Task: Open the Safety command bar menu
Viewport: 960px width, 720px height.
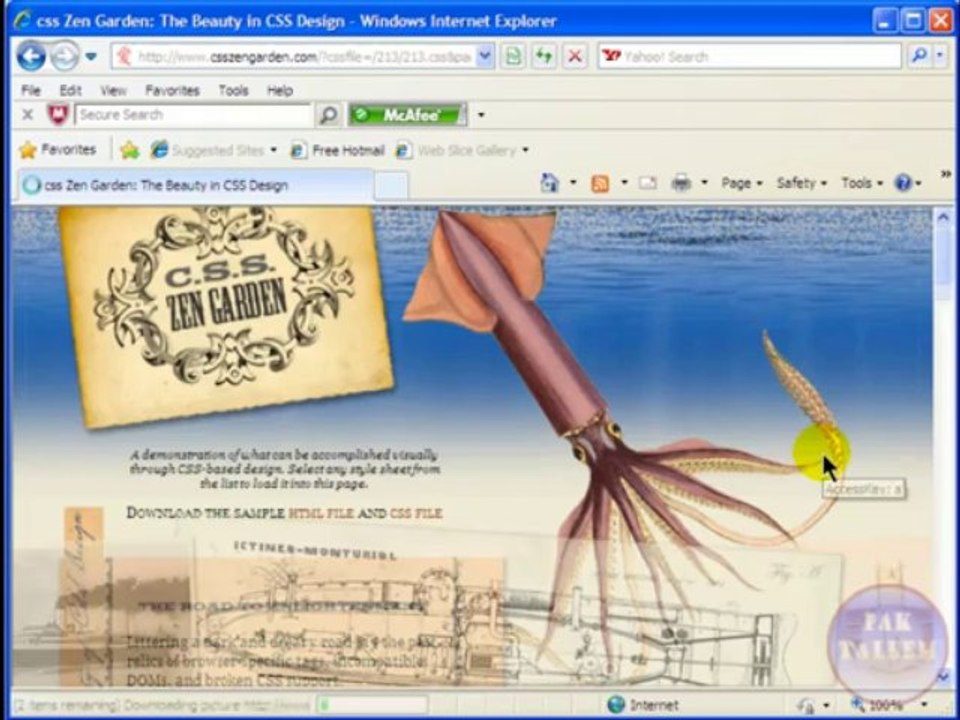Action: click(x=802, y=183)
